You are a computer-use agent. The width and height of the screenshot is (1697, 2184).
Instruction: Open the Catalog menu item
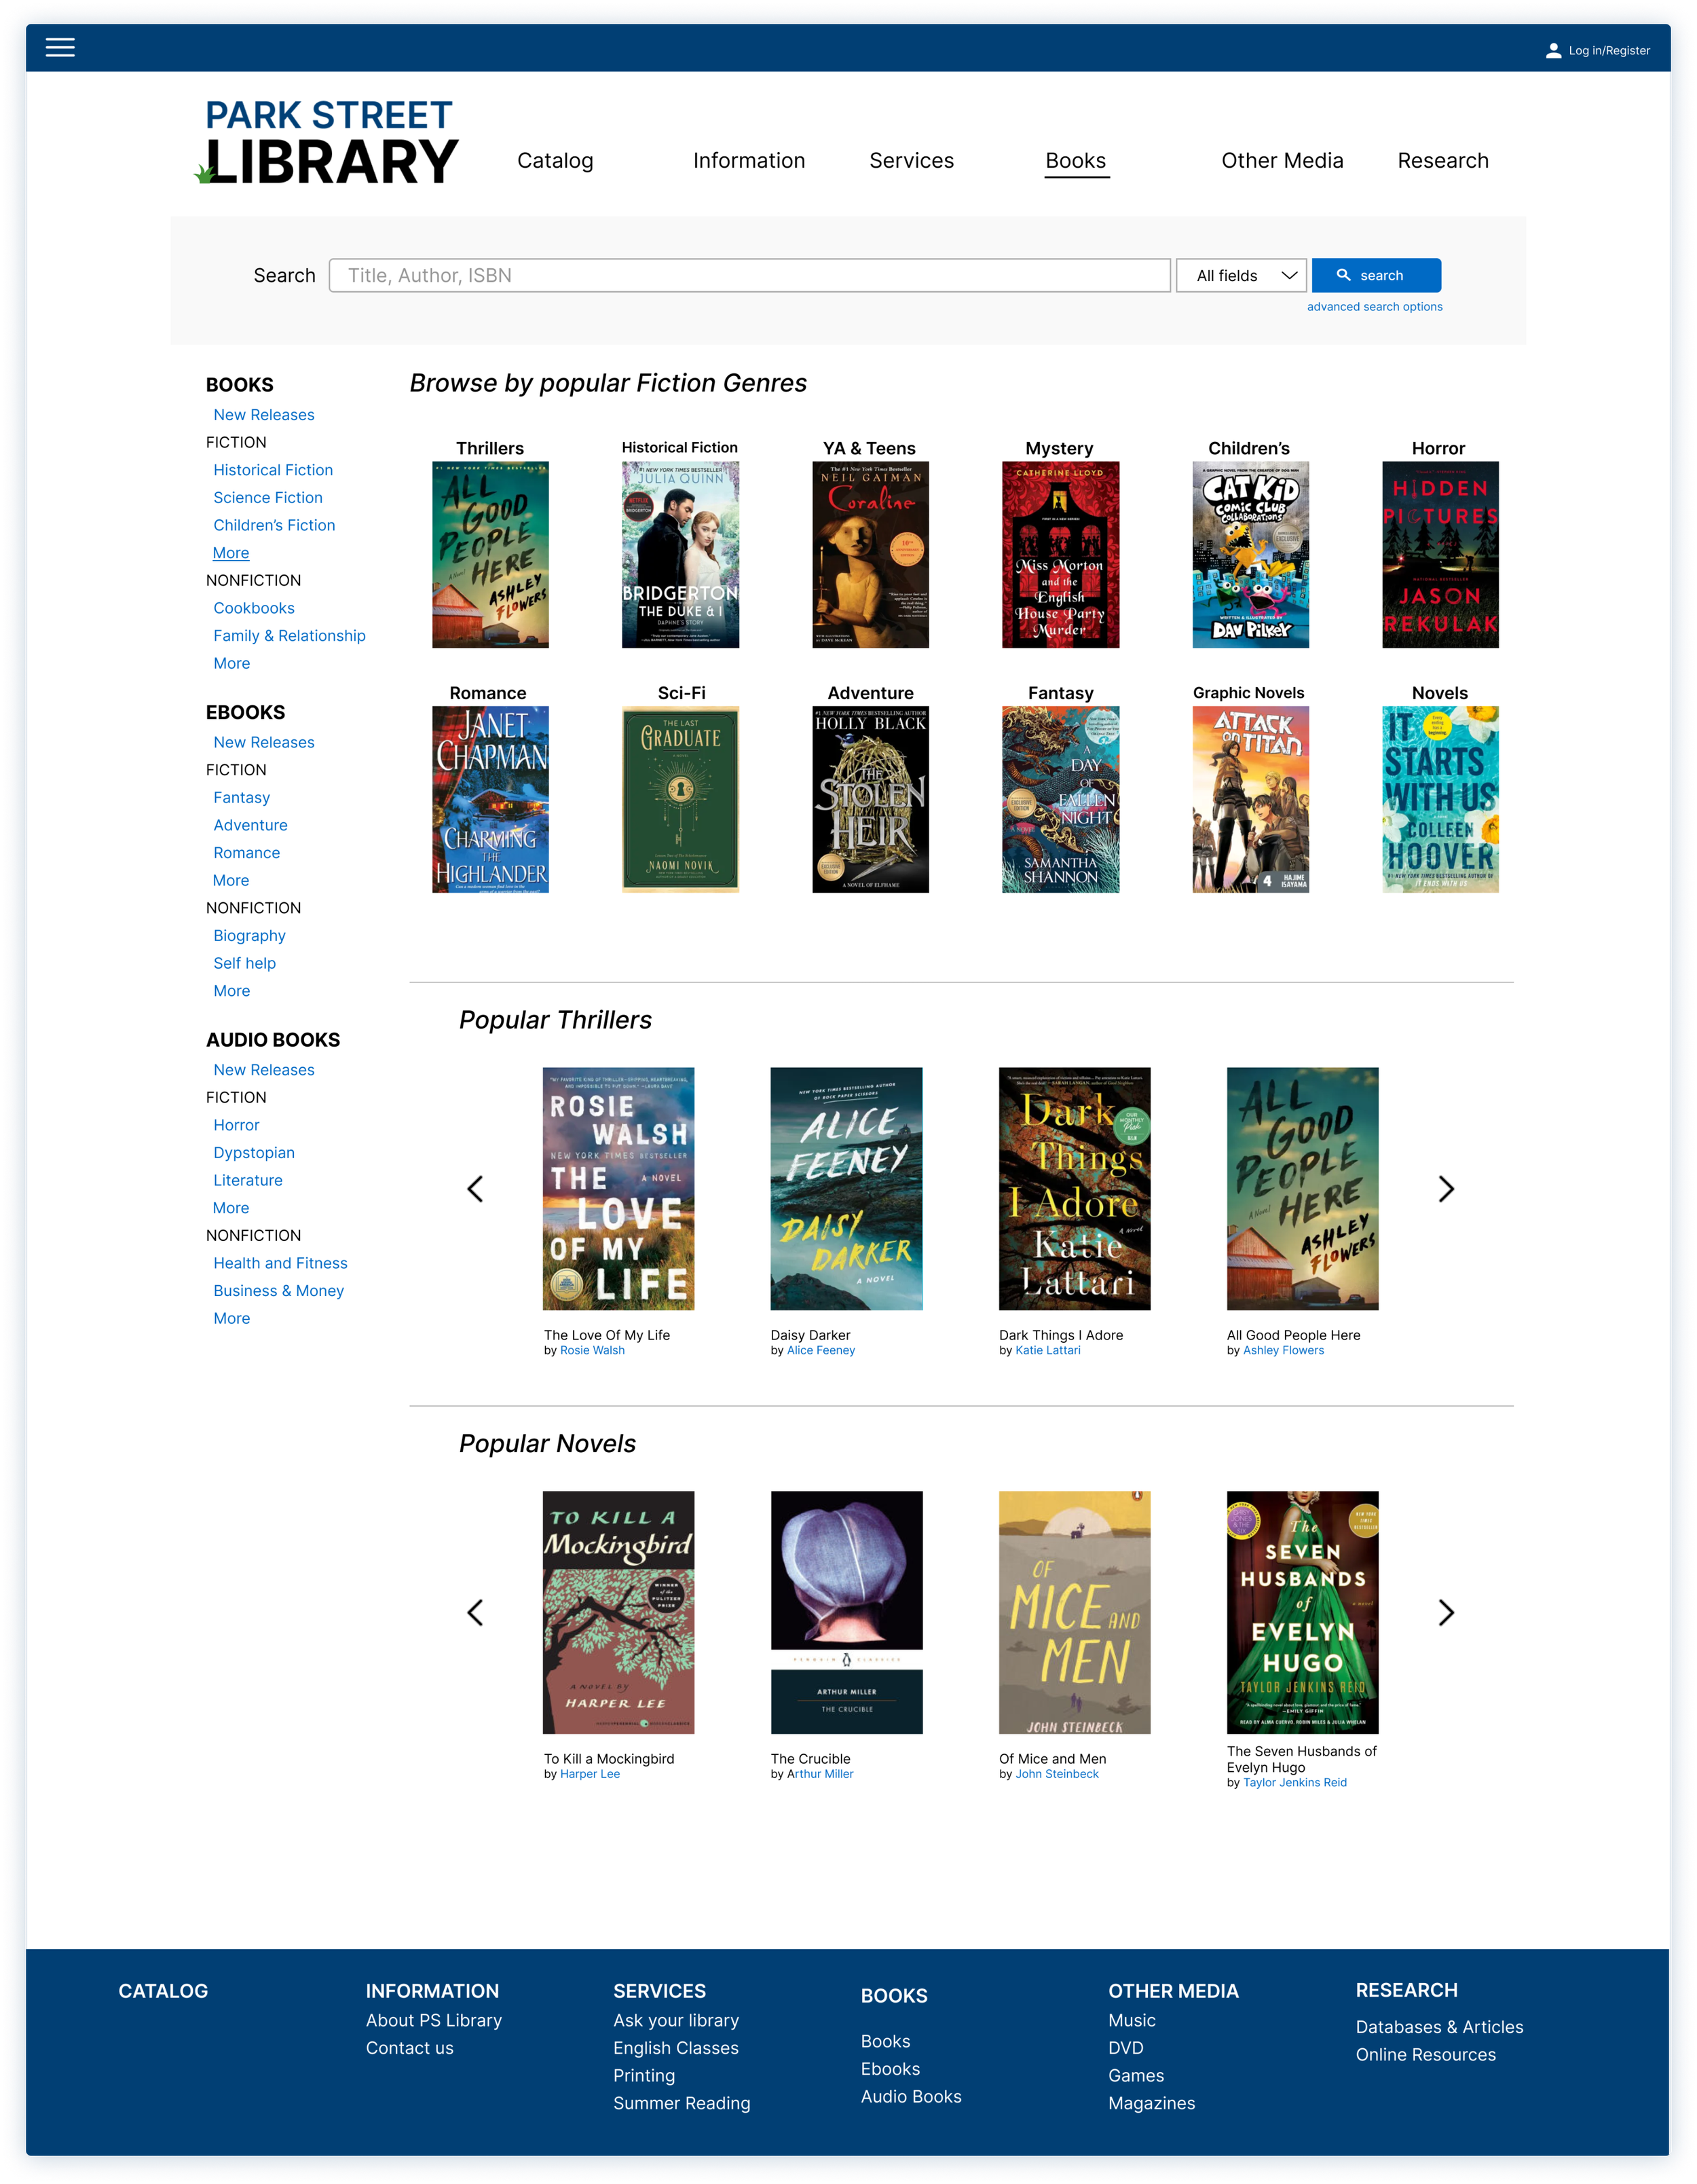pos(555,161)
